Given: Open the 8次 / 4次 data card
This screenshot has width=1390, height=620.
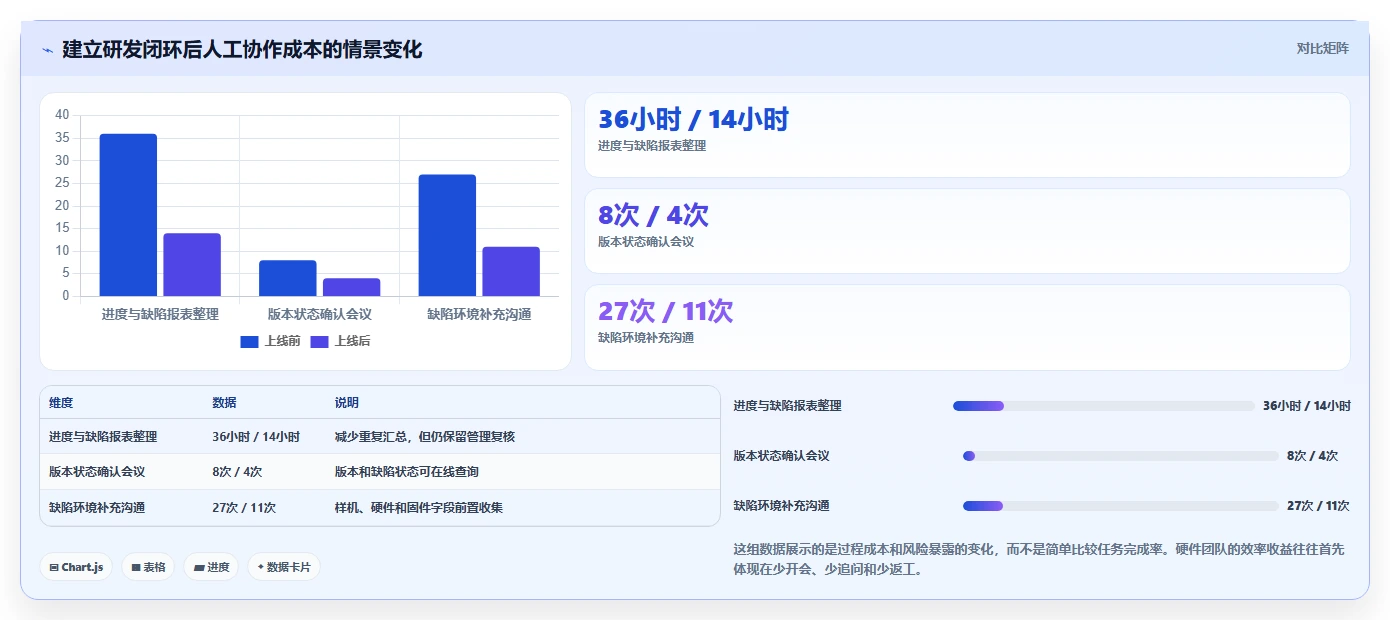Looking at the screenshot, I should [967, 231].
